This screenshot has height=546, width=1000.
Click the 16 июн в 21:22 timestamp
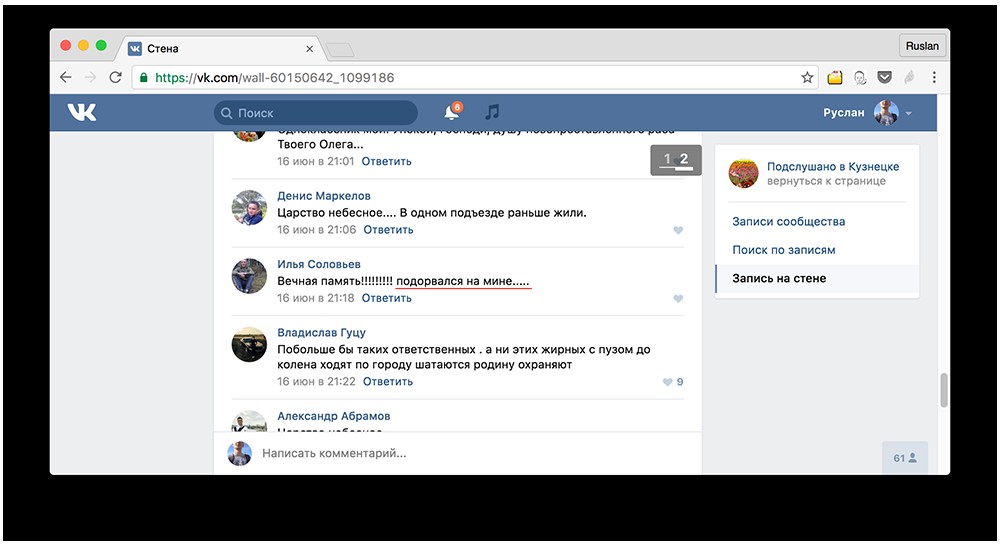pos(316,381)
